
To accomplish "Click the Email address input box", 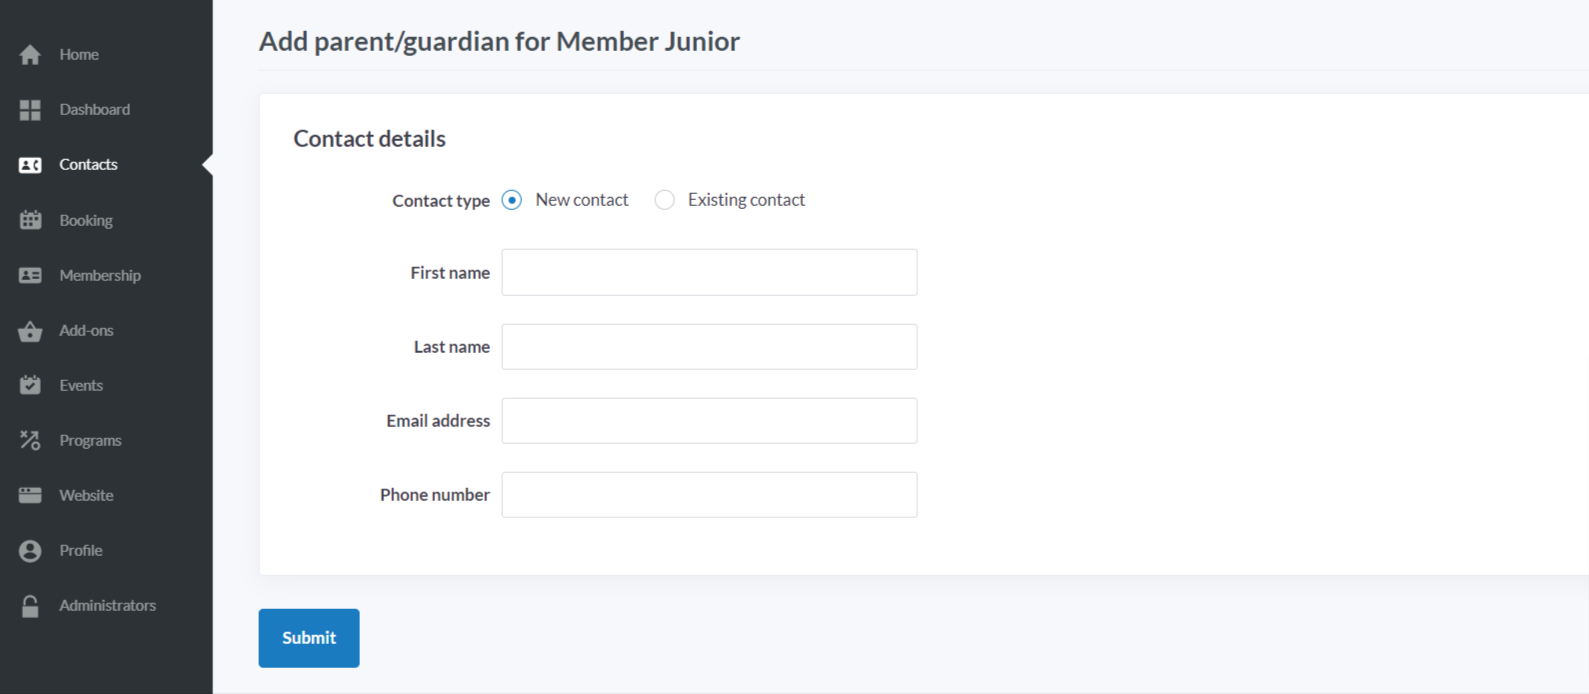I will pos(709,421).
